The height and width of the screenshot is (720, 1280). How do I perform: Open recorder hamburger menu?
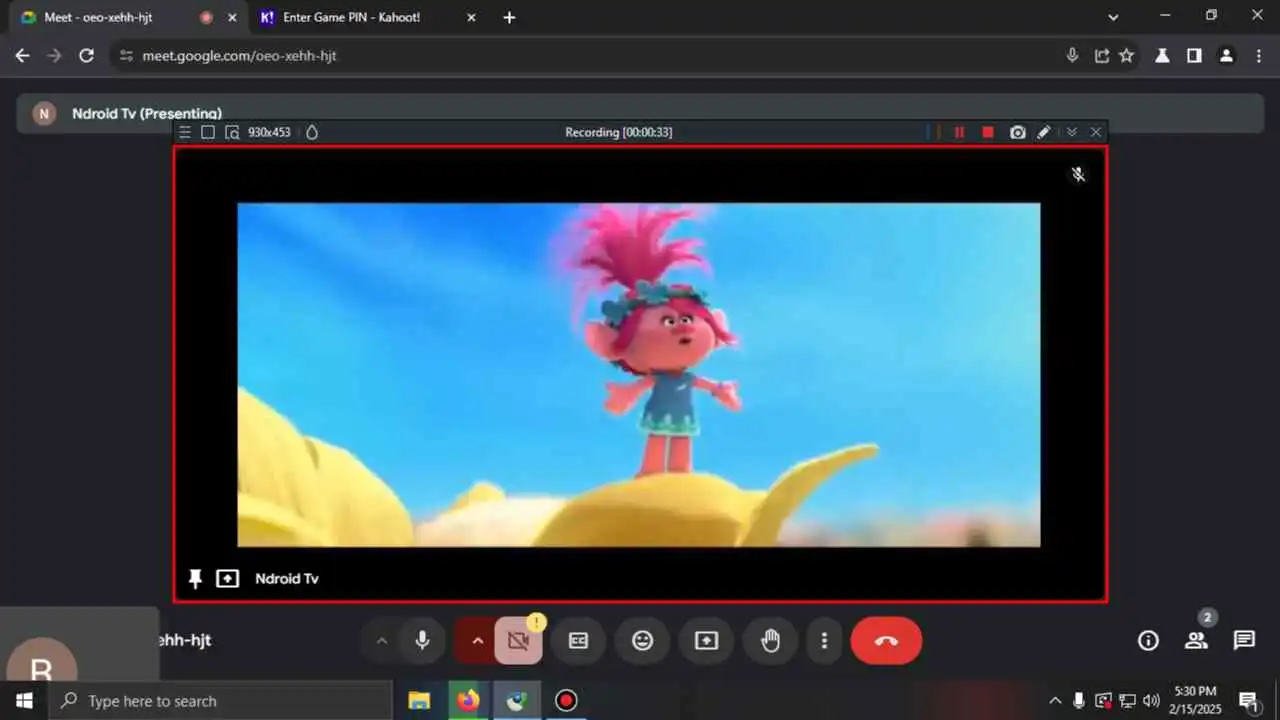click(185, 132)
